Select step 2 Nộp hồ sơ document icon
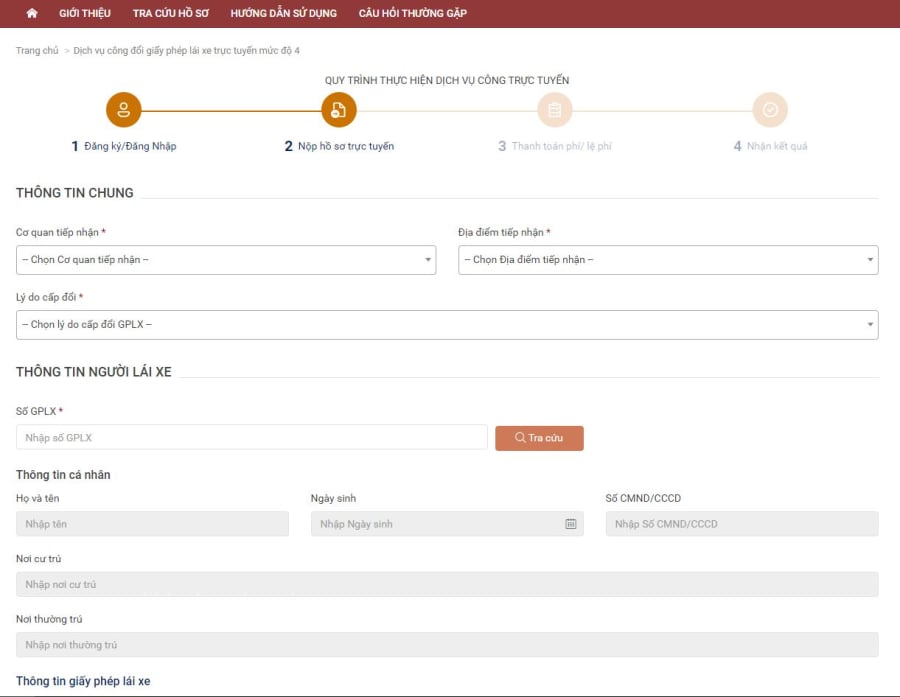The width and height of the screenshot is (900, 697). (339, 110)
